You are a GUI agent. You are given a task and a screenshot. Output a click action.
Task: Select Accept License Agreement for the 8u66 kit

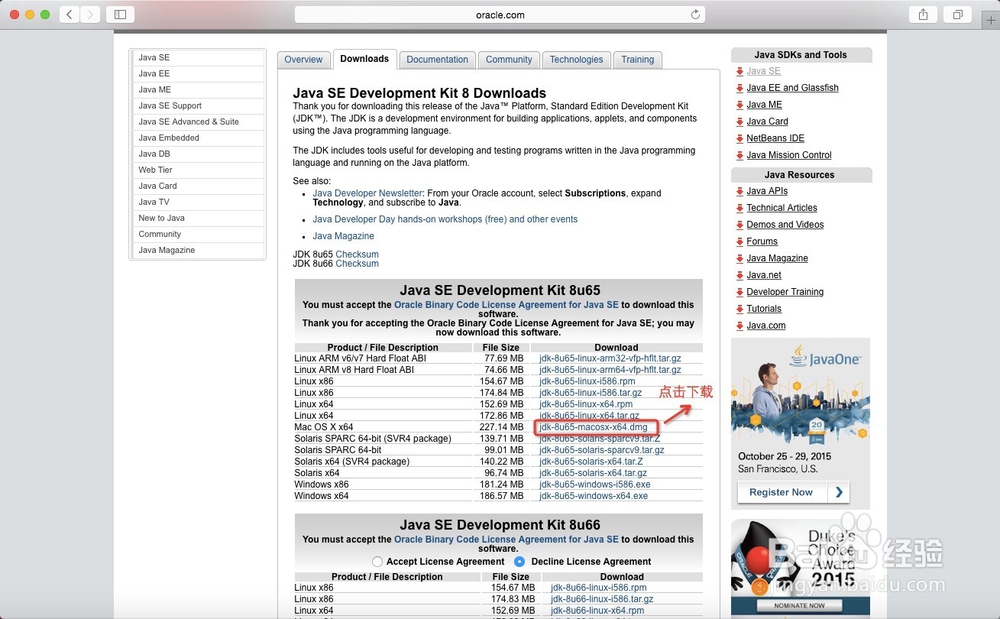tap(377, 562)
